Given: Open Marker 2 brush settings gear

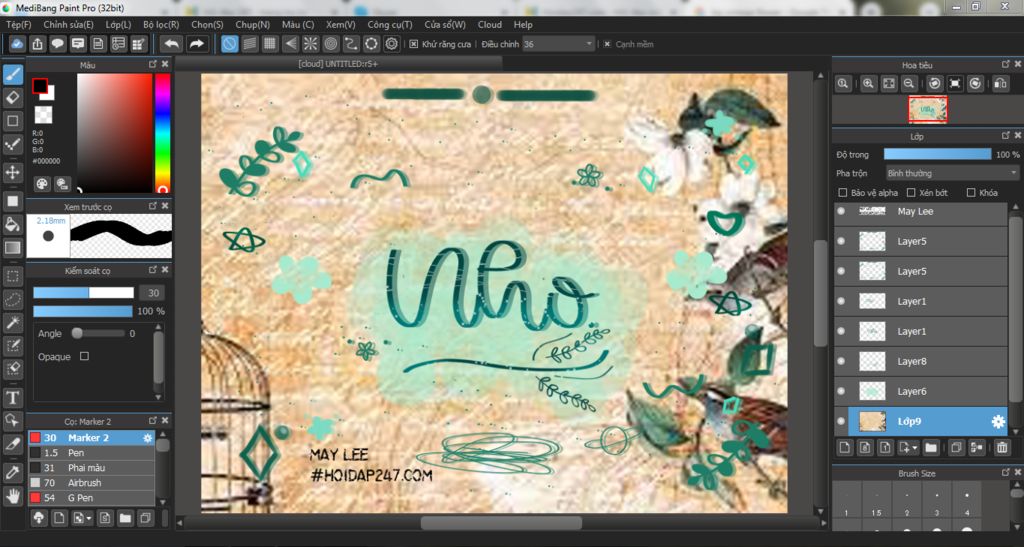Looking at the screenshot, I should pos(148,438).
